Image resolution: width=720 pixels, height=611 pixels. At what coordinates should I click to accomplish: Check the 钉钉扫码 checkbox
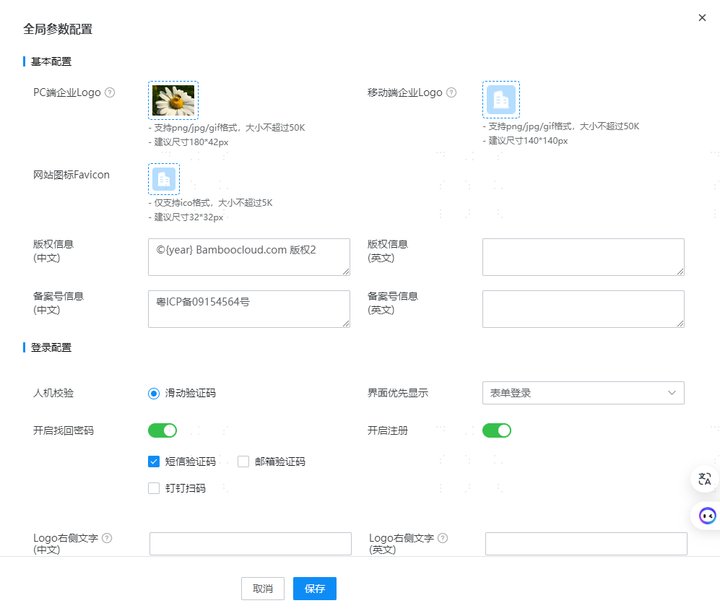click(x=154, y=488)
